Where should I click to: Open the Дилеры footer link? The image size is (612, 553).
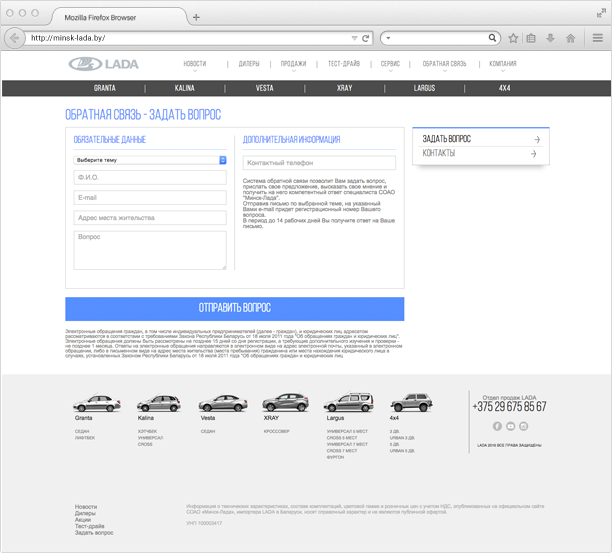(85, 513)
